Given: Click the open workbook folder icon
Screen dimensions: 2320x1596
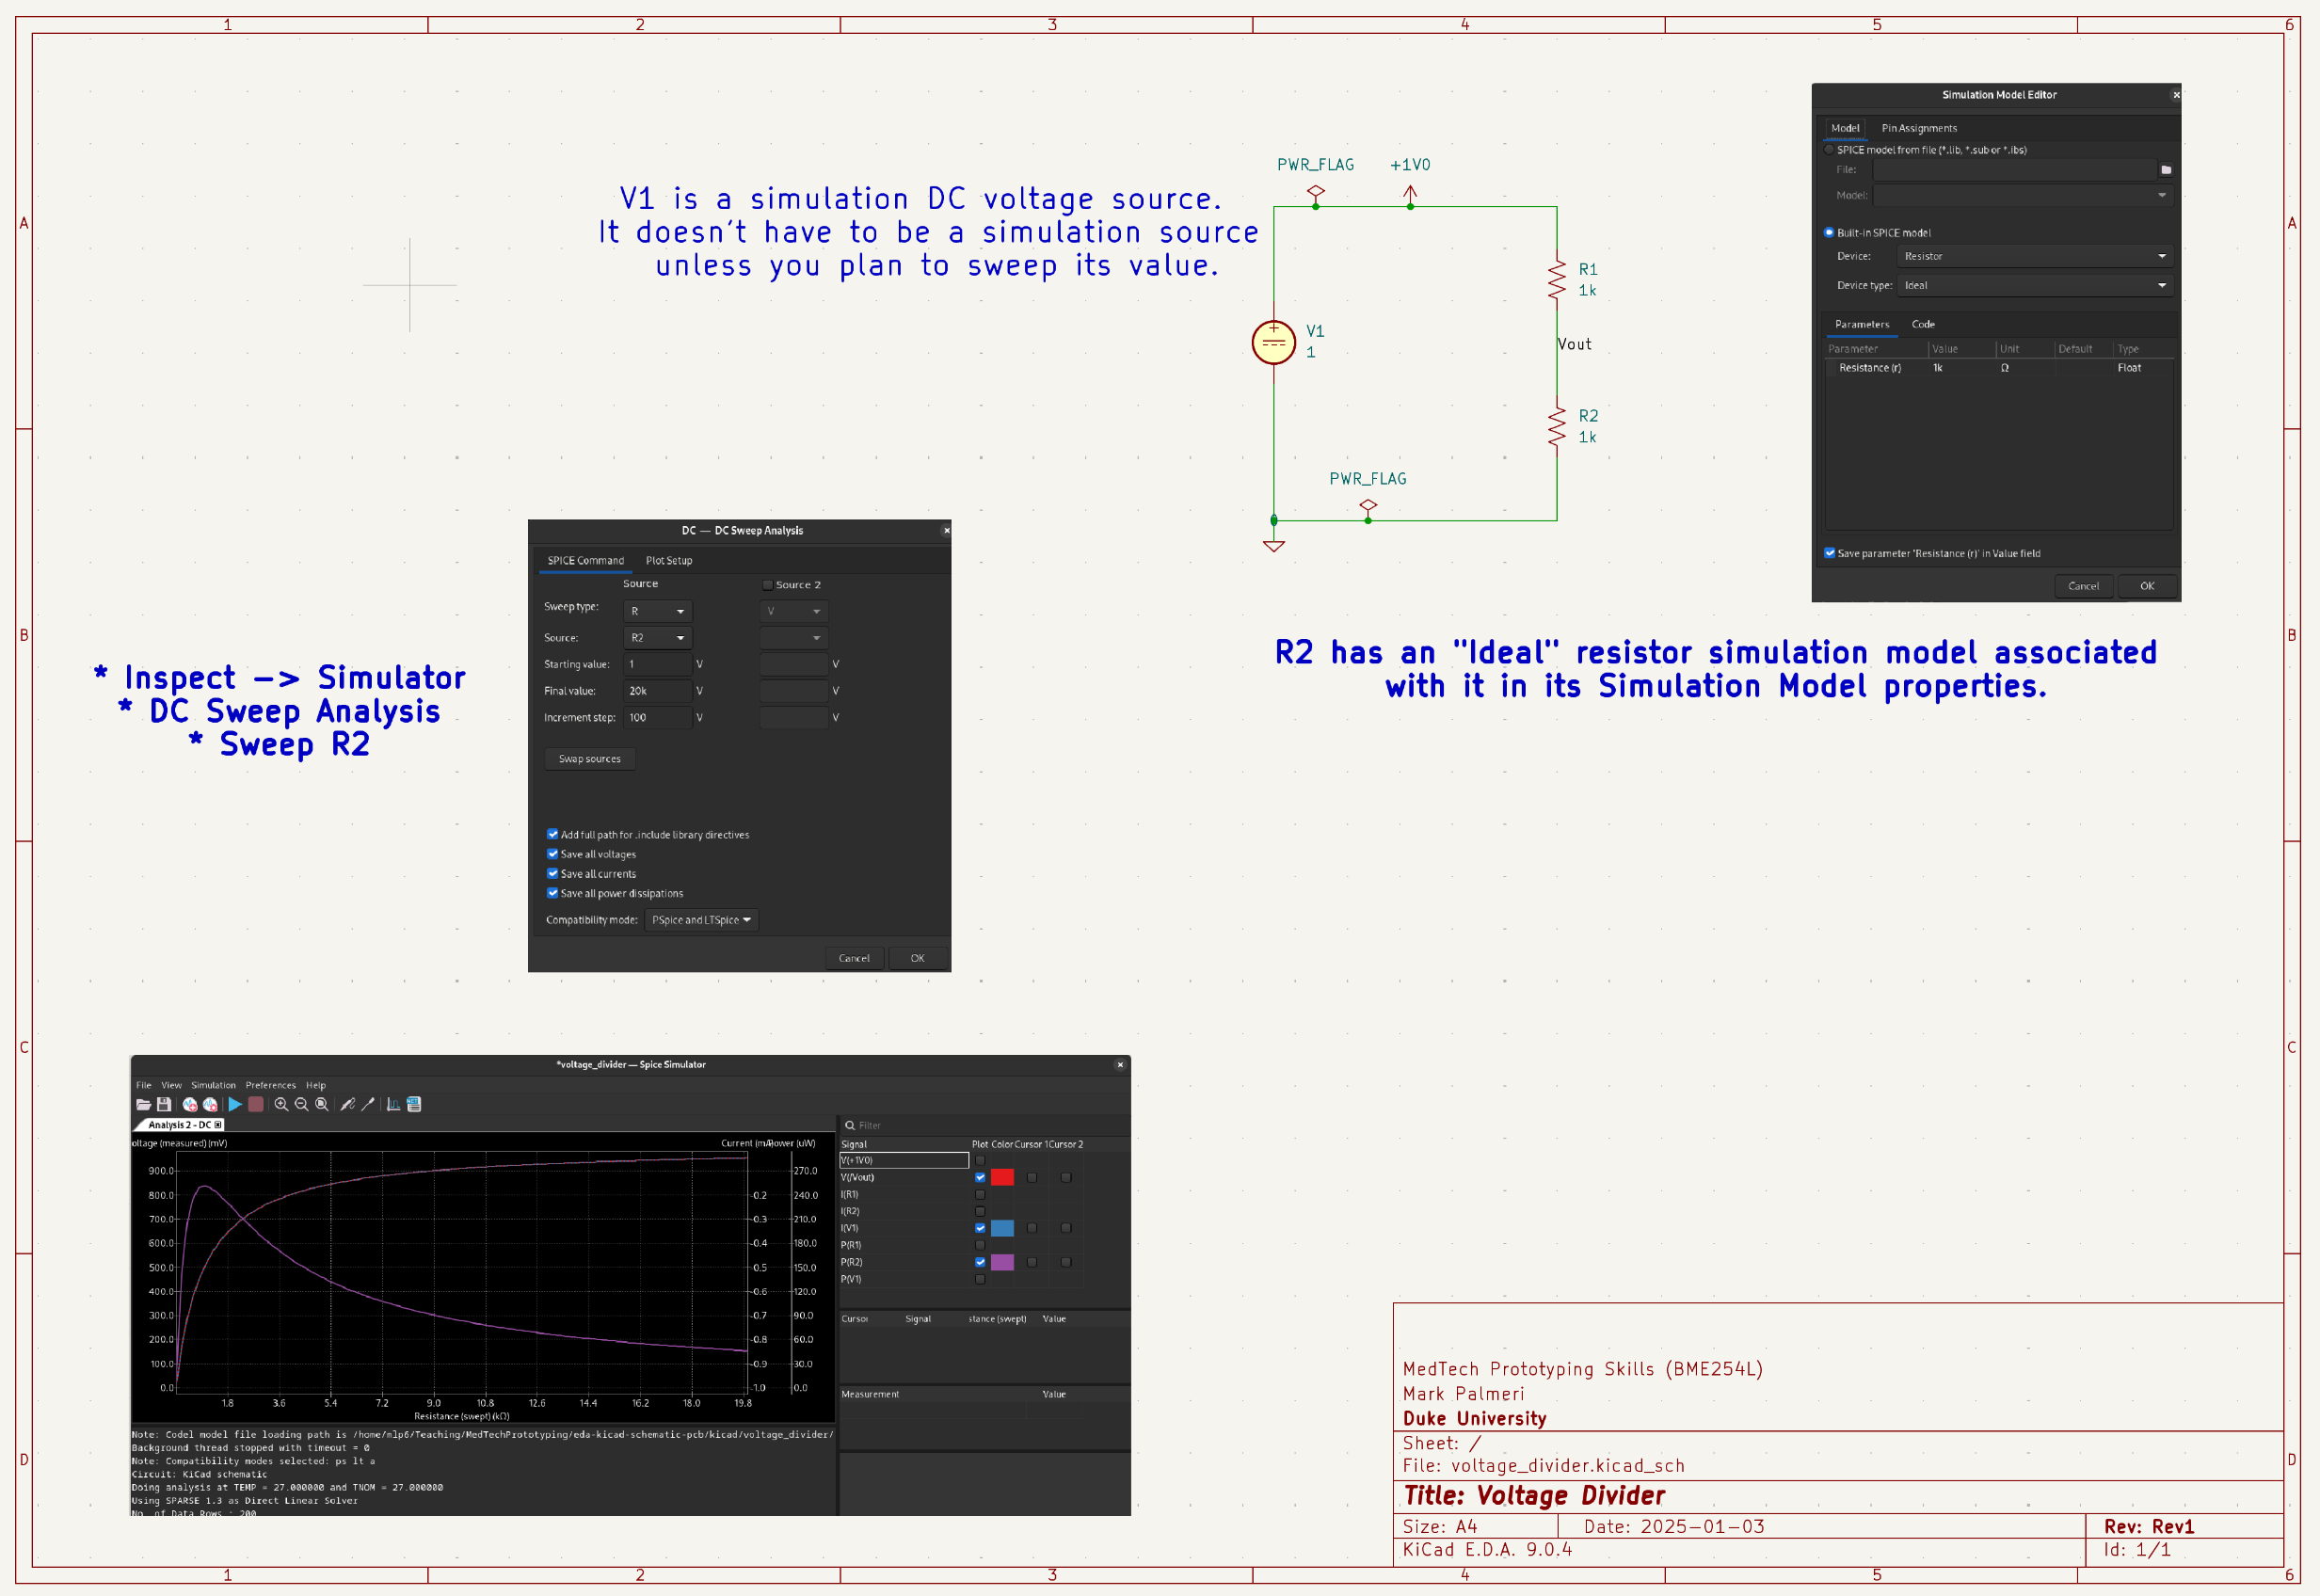Looking at the screenshot, I should click(x=143, y=1104).
